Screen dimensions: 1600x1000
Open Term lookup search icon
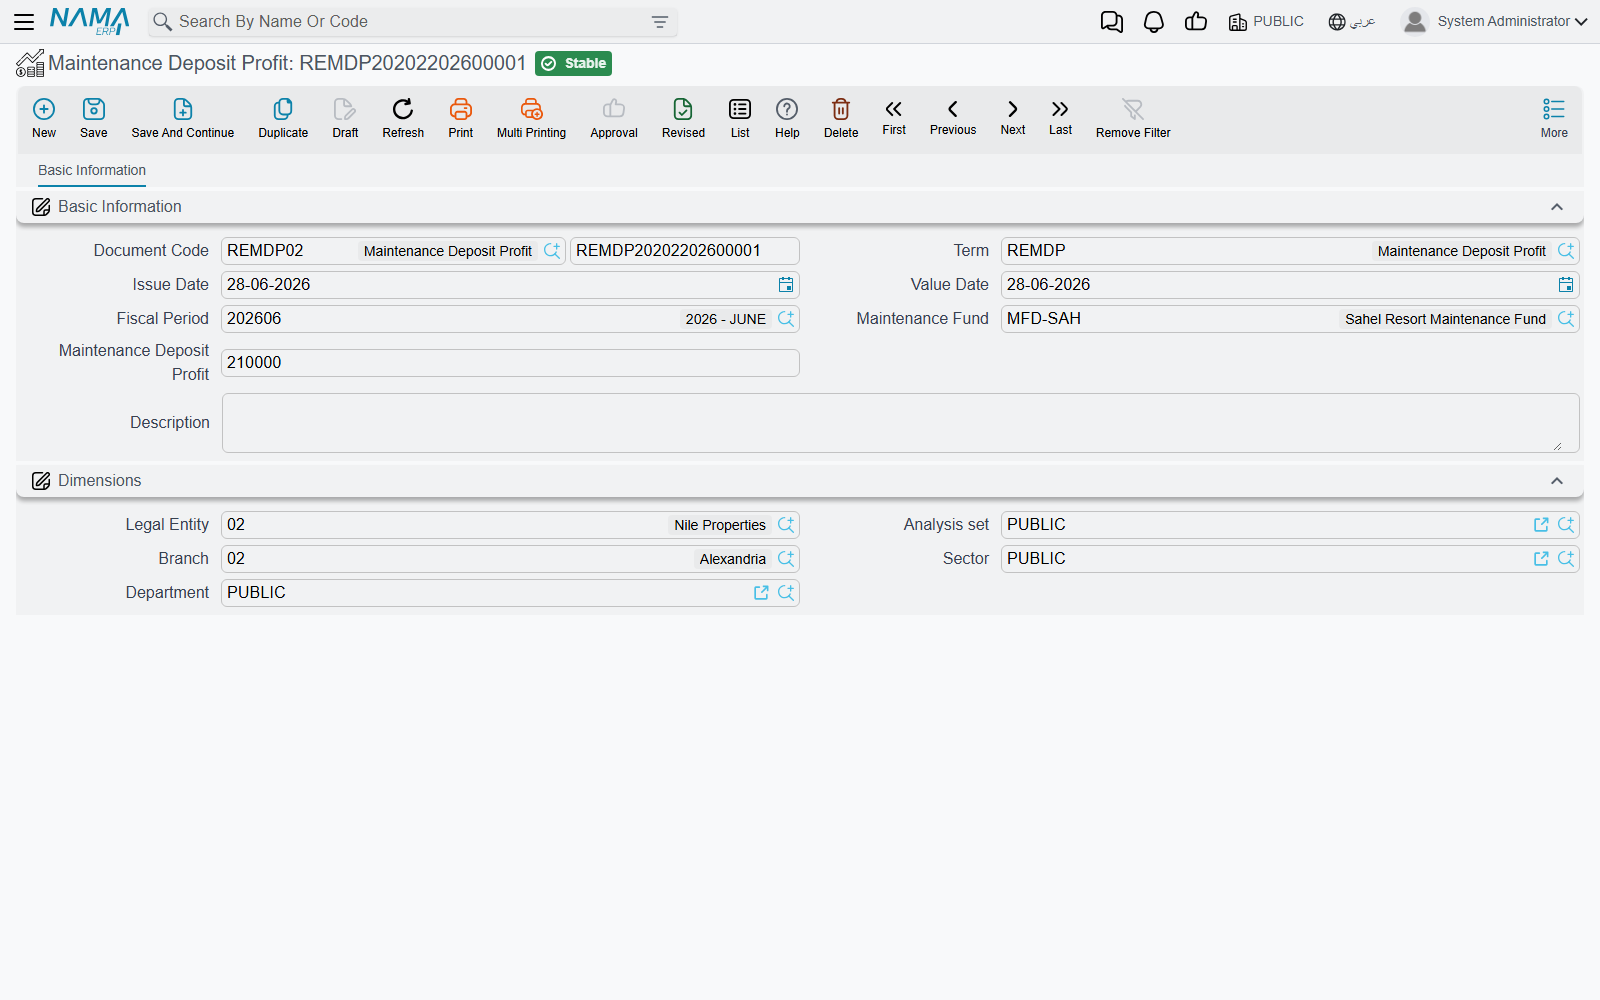pos(1566,251)
